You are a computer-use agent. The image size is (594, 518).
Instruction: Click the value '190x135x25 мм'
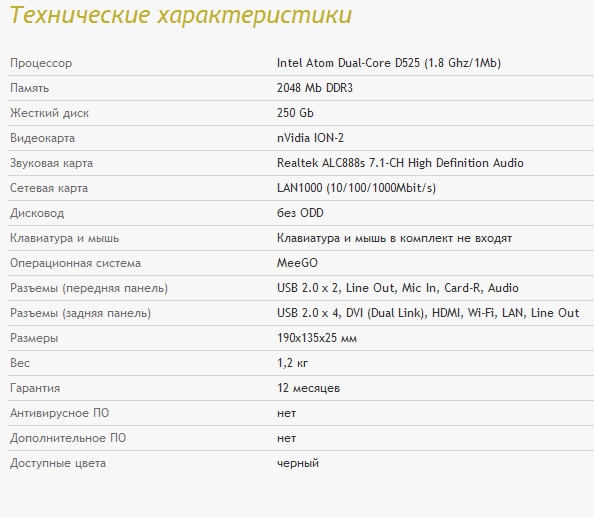[x=317, y=338]
